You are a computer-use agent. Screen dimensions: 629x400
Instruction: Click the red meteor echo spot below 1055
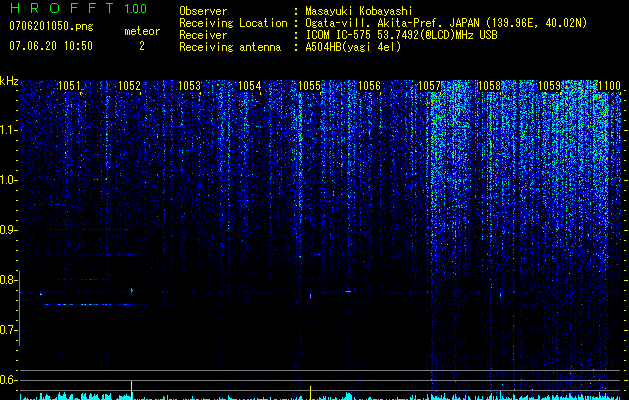pos(310,296)
